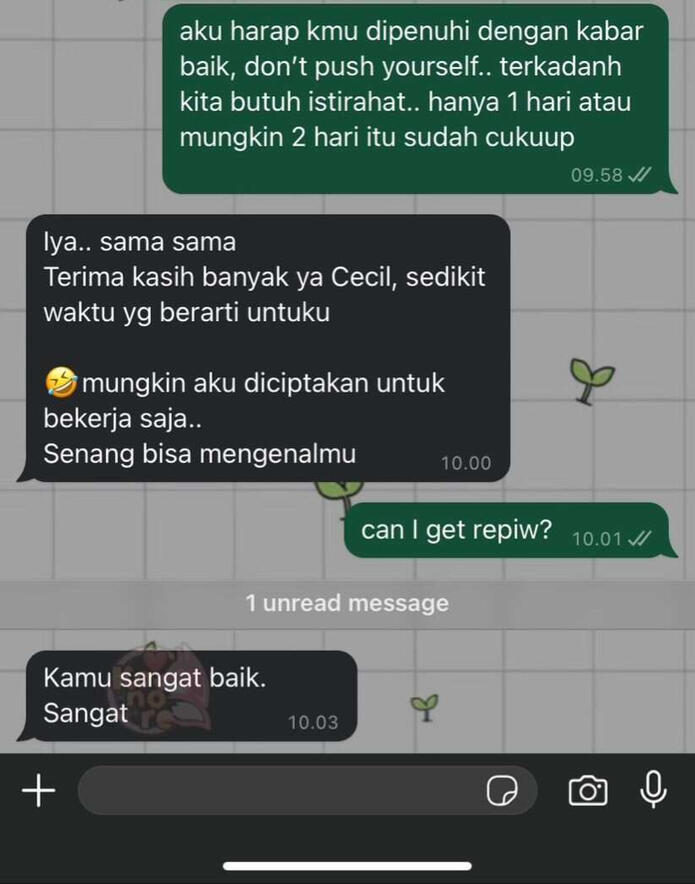This screenshot has width=695, height=884.
Task: Tap the home indicator bar
Action: coord(347,866)
